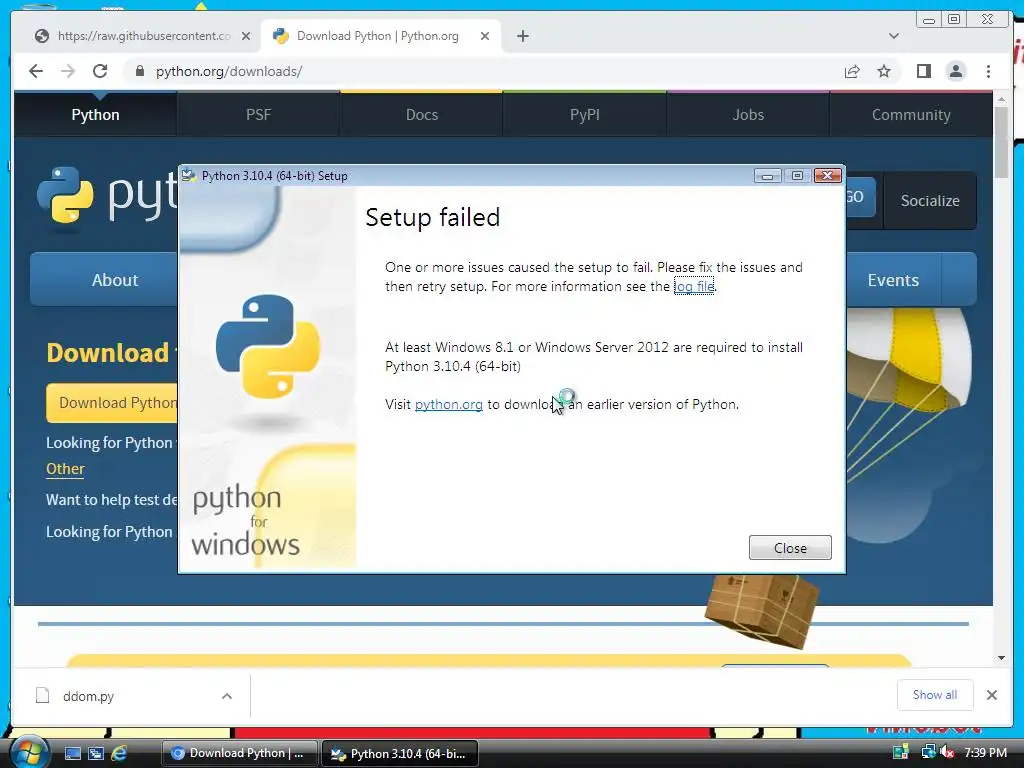Click the page vertical scrollbar thumb
This screenshot has width=1024, height=768.
click(x=1001, y=142)
